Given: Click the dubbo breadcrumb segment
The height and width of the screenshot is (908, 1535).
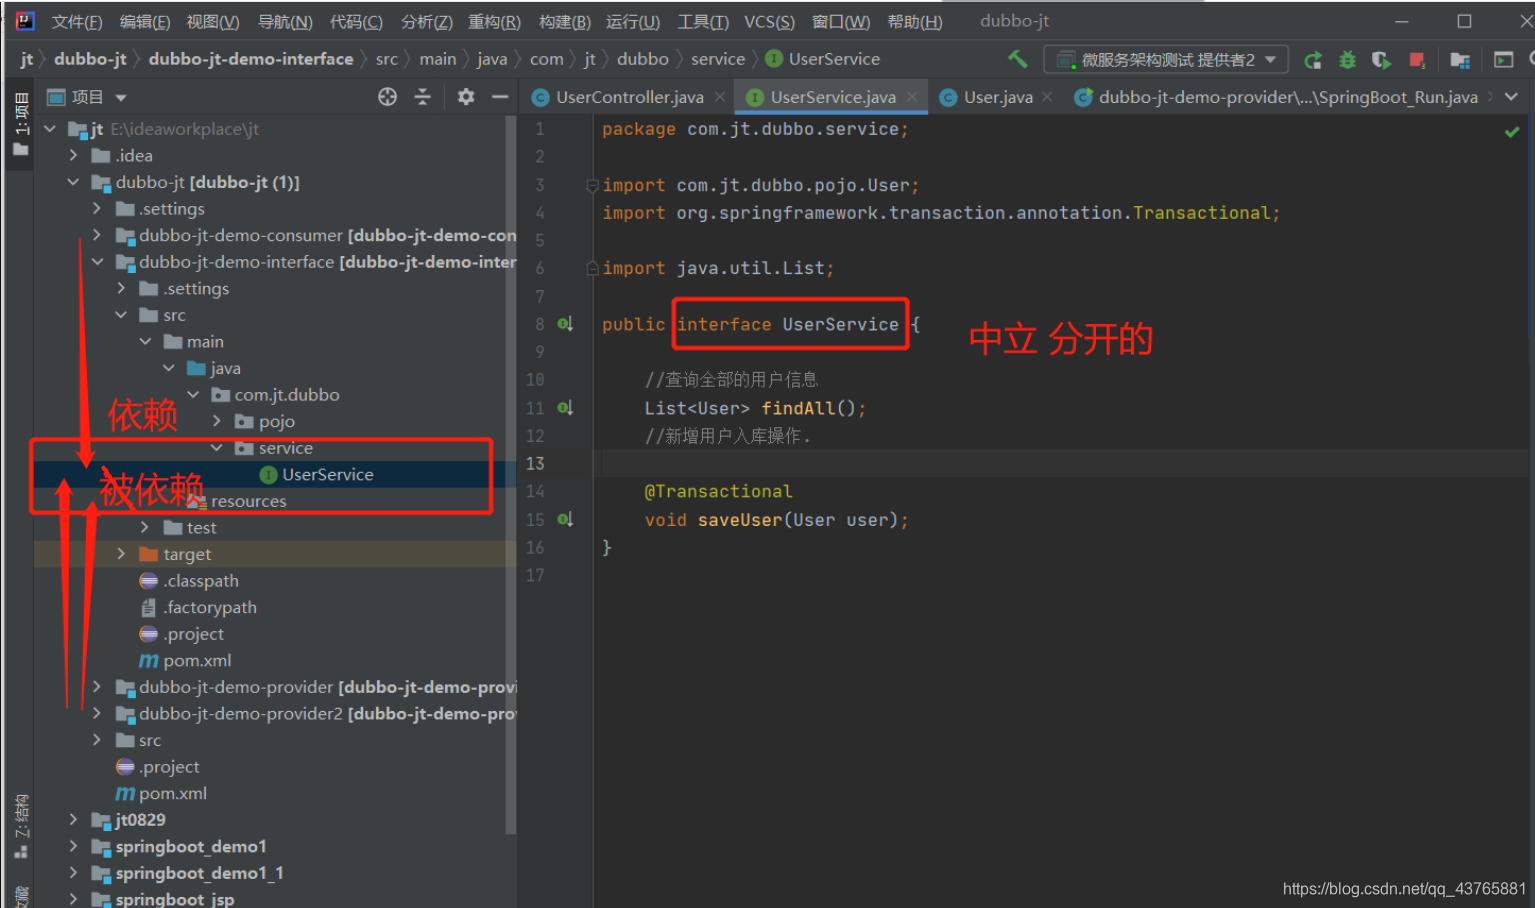Looking at the screenshot, I should [x=642, y=59].
